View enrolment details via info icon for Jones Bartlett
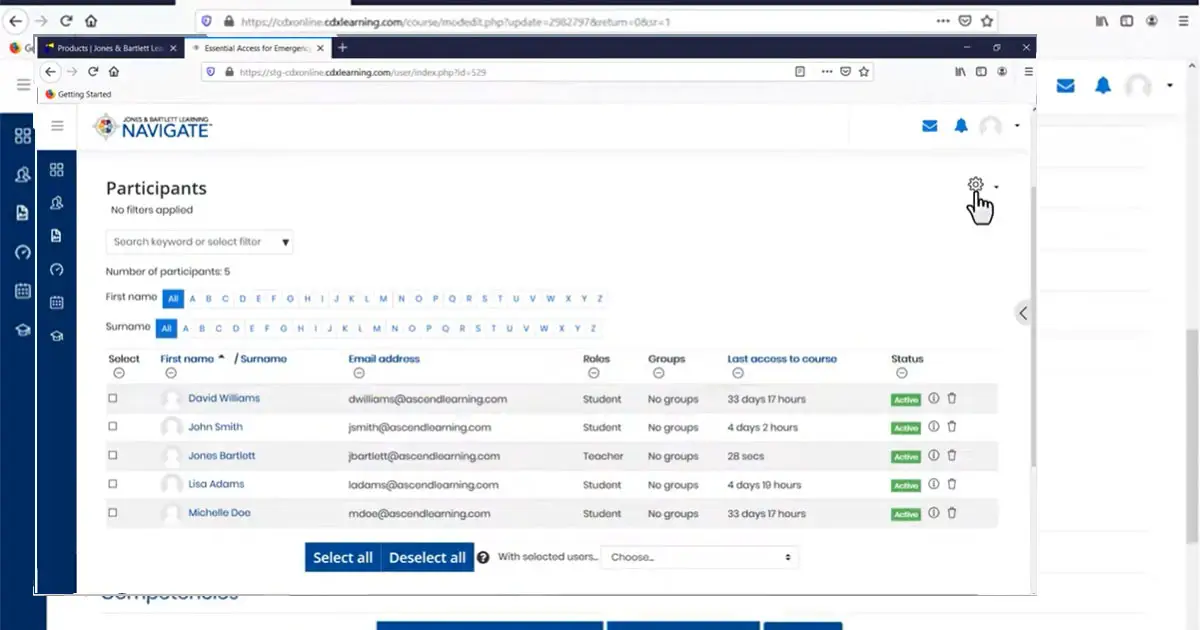This screenshot has width=1200, height=630. point(931,456)
